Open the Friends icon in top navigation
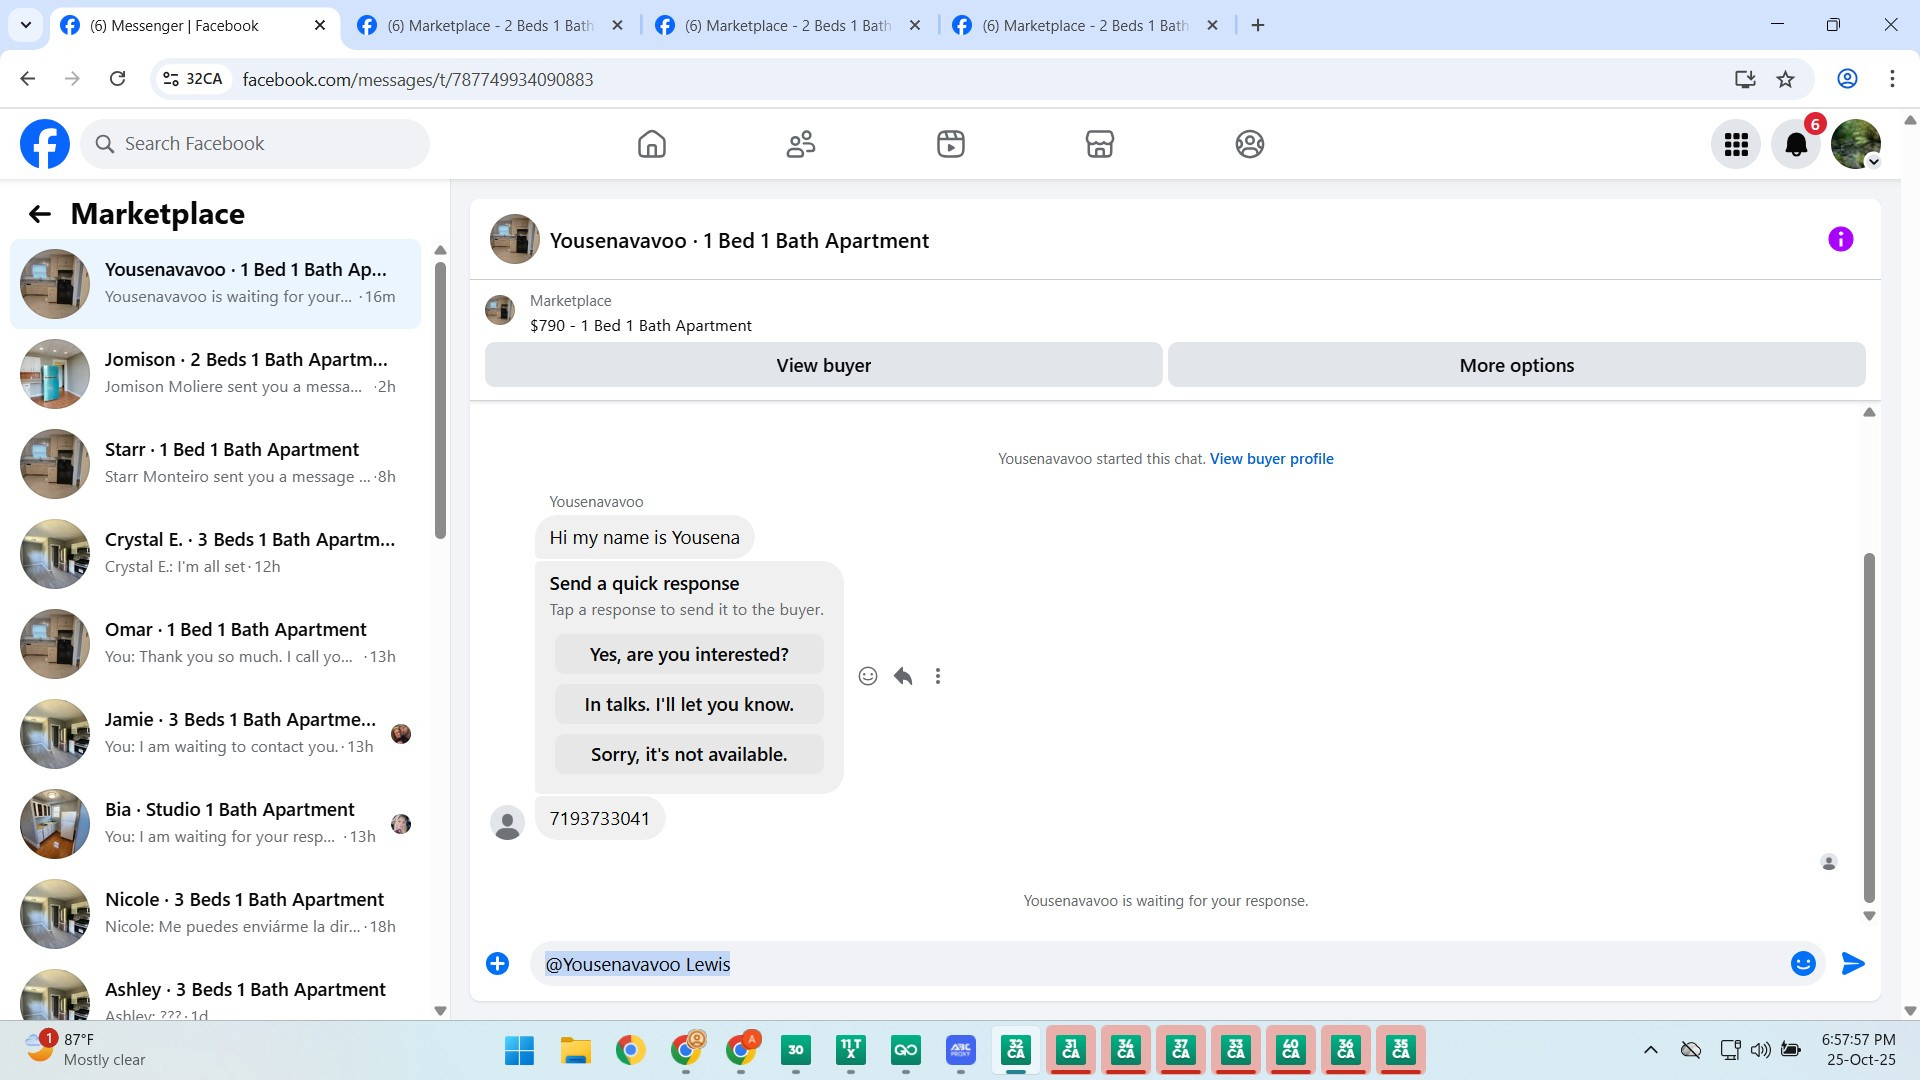The width and height of the screenshot is (1920, 1080). pyautogui.click(x=801, y=144)
